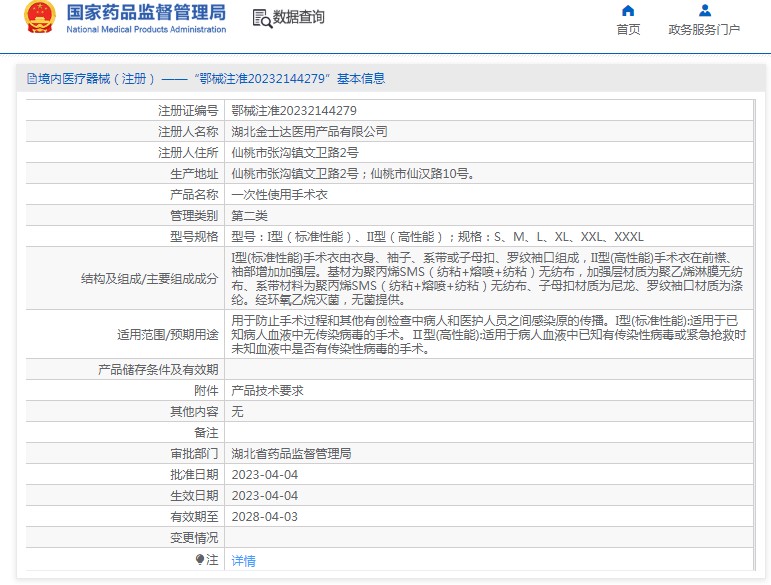Click the 有效期至 label

(x=194, y=517)
